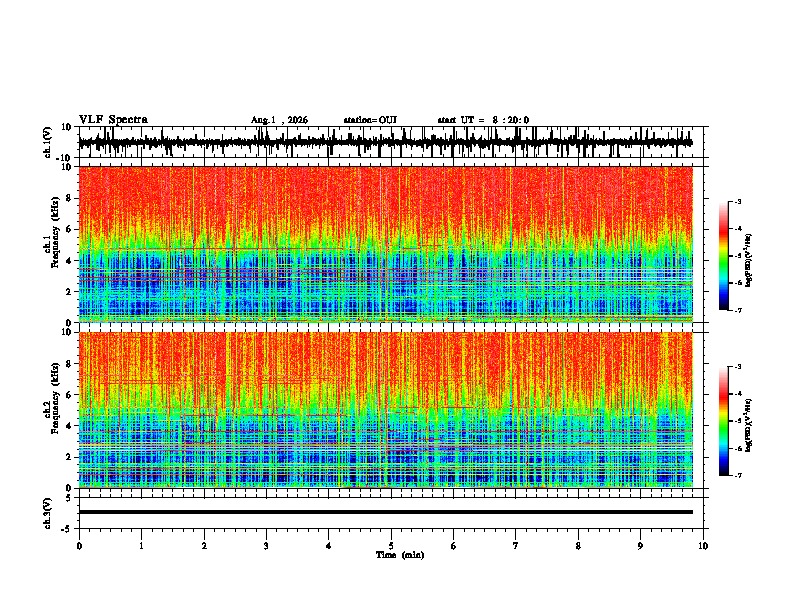
Task: Click the "station=OUI" header label
Action: tap(370, 120)
